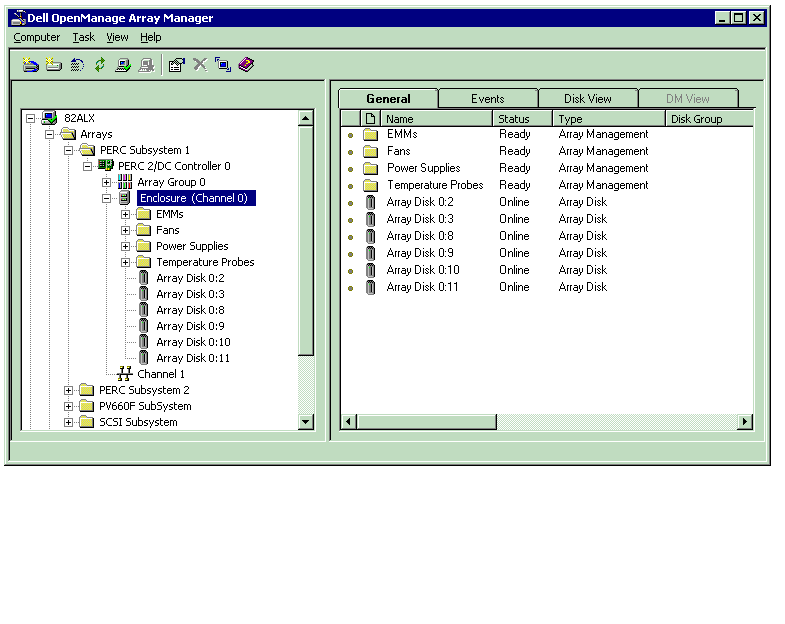Switch to the Disk View tab
This screenshot has height=624, width=785.
point(588,99)
